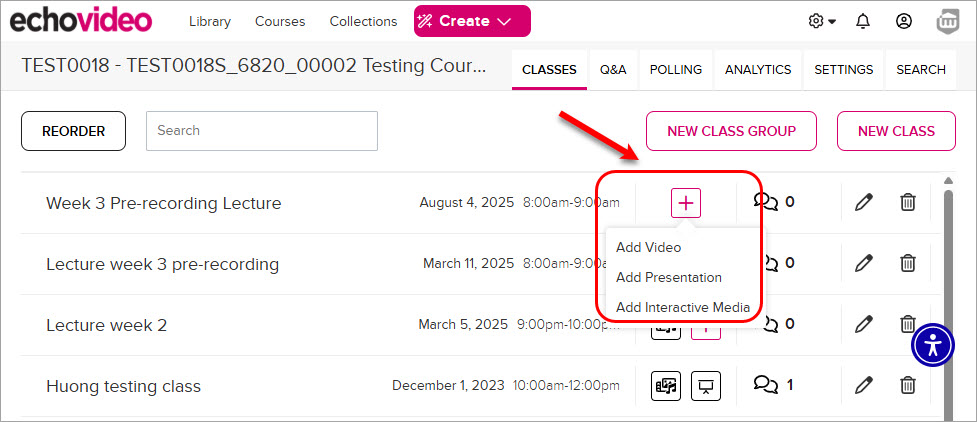977x422 pixels.
Task: Open notifications bell icon
Action: pos(863,21)
